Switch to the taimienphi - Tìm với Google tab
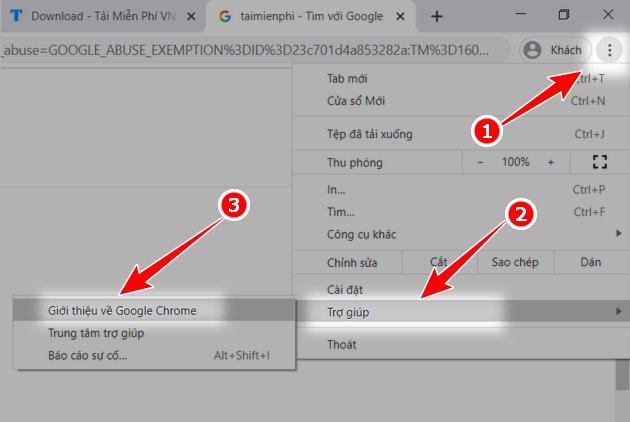 311,16
